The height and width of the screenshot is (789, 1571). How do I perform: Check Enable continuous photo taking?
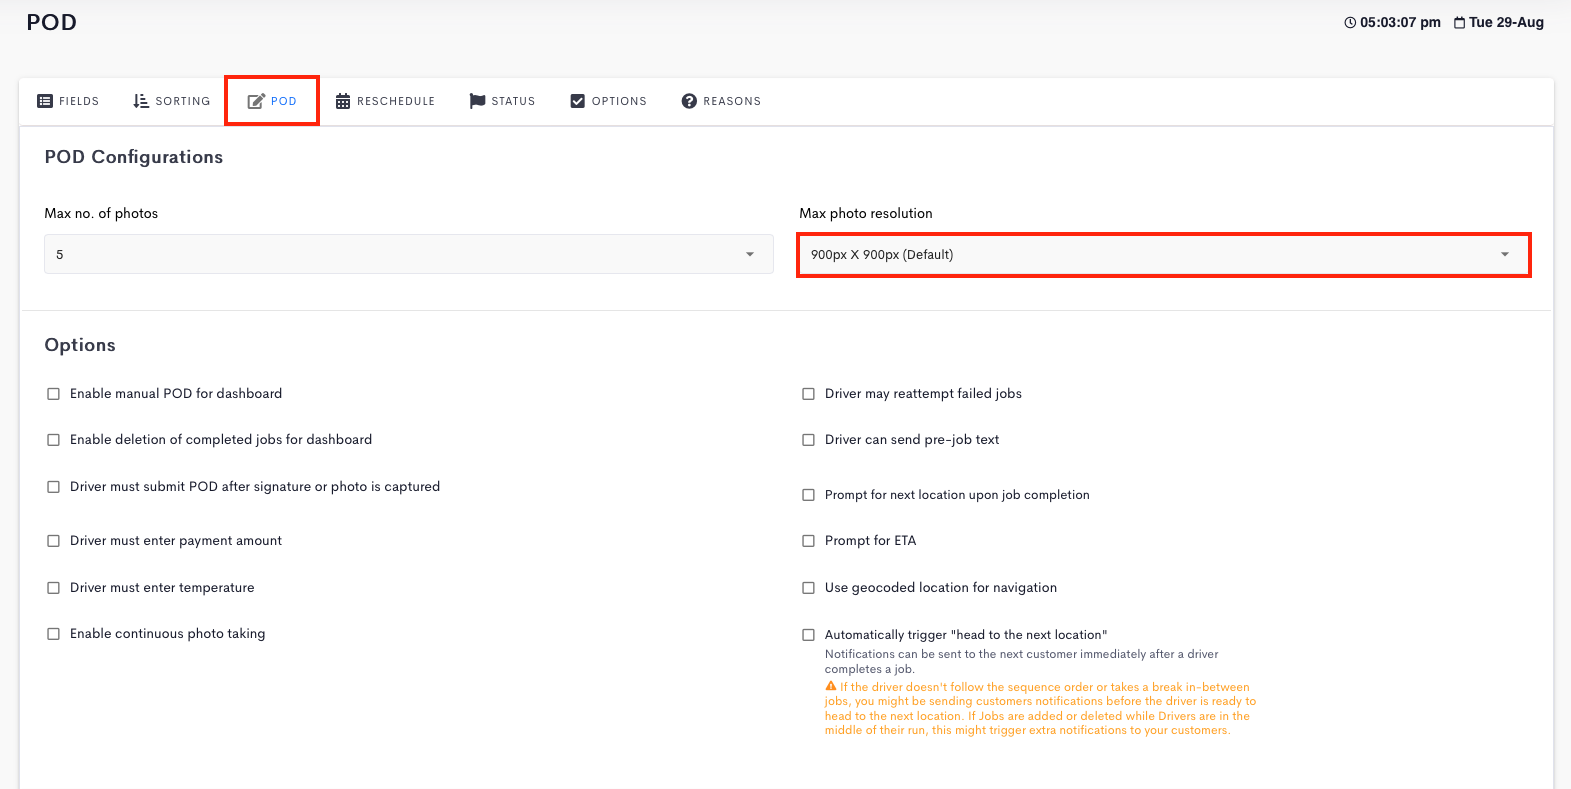tap(54, 634)
